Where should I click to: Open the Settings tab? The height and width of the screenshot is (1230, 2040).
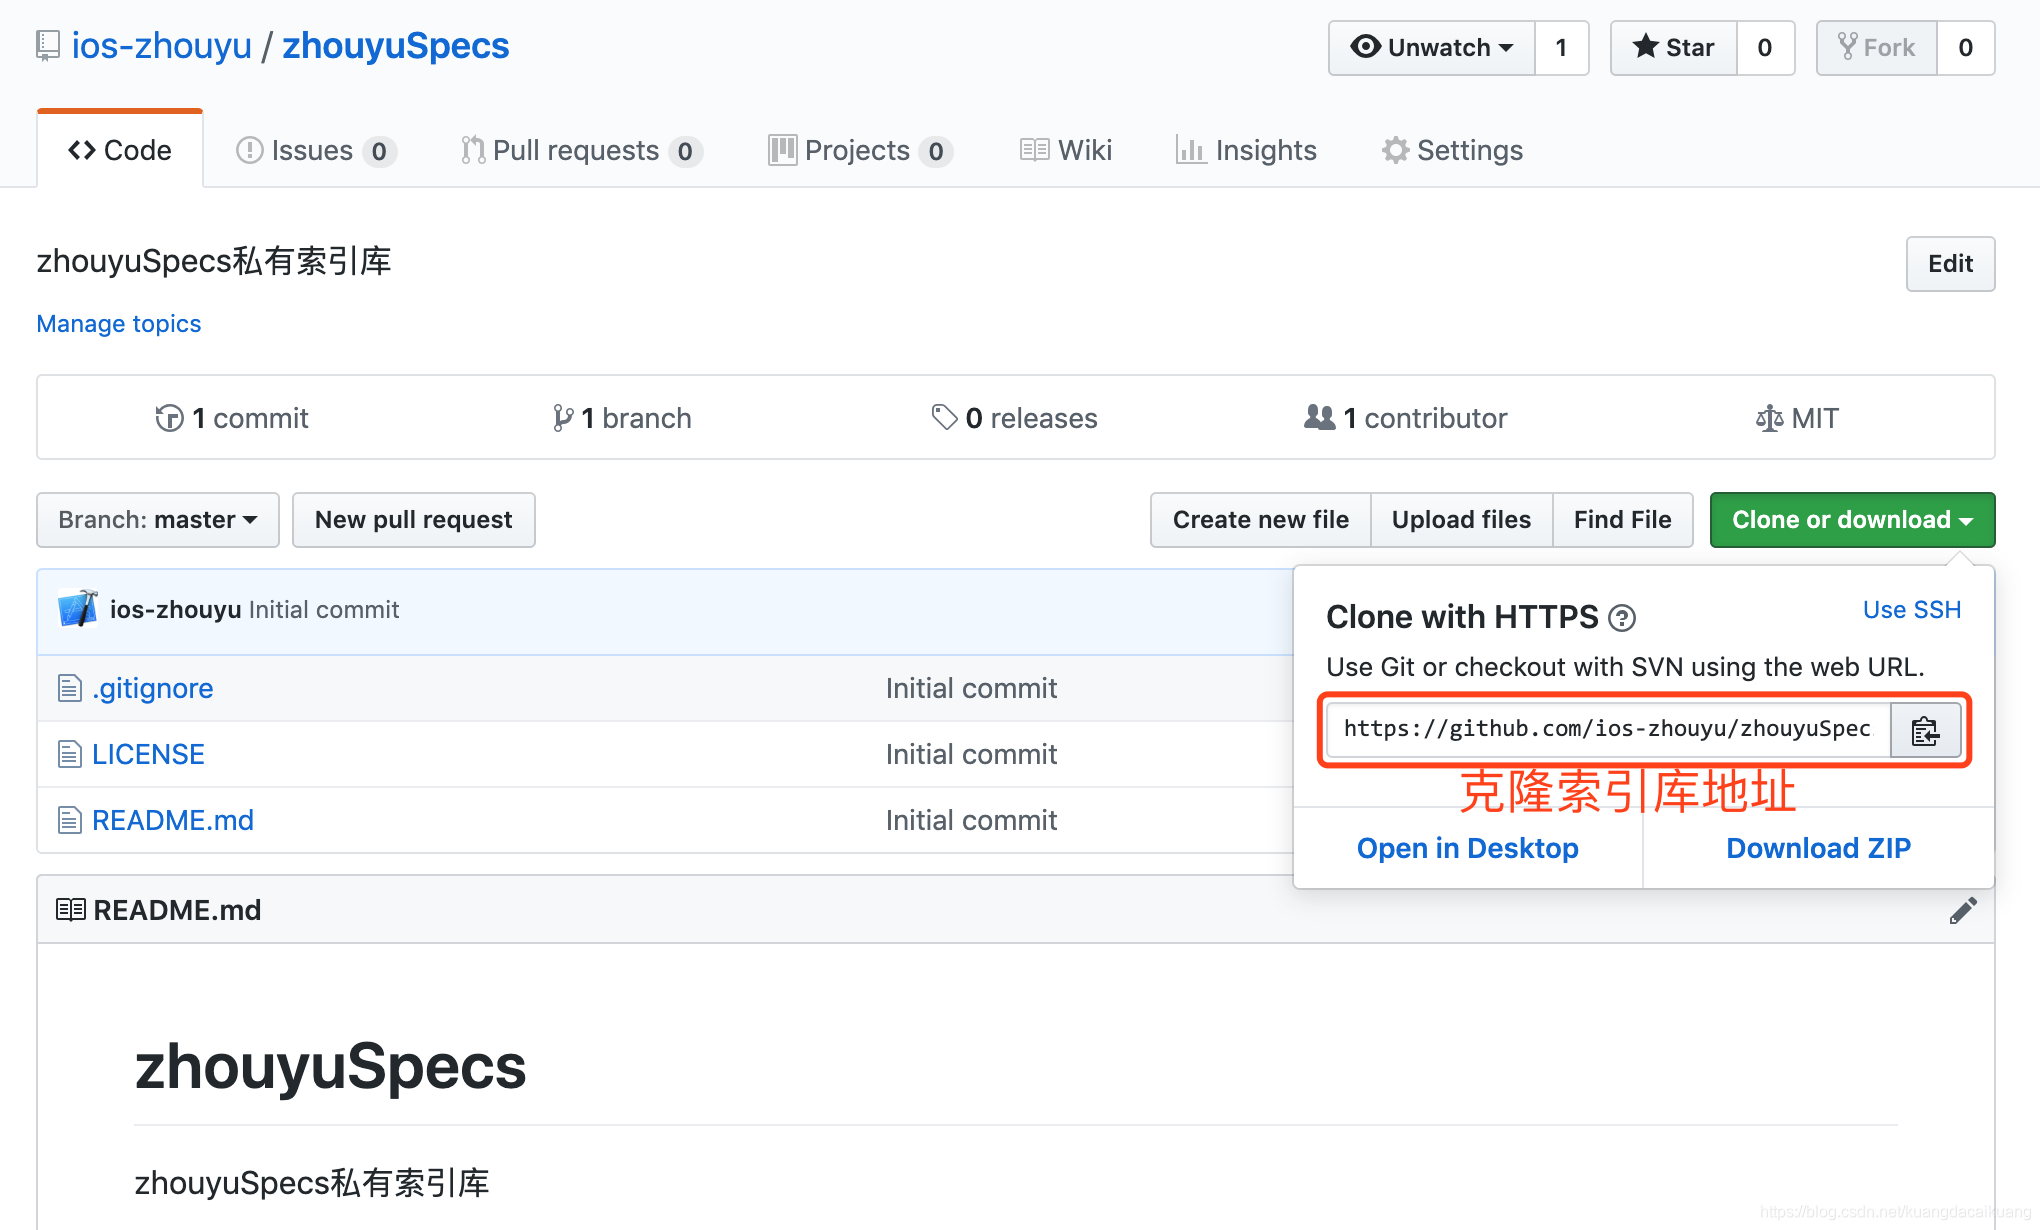coord(1452,150)
